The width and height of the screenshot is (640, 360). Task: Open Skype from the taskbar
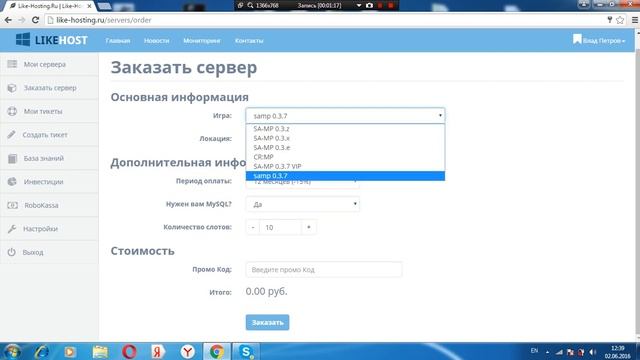pyautogui.click(x=246, y=351)
